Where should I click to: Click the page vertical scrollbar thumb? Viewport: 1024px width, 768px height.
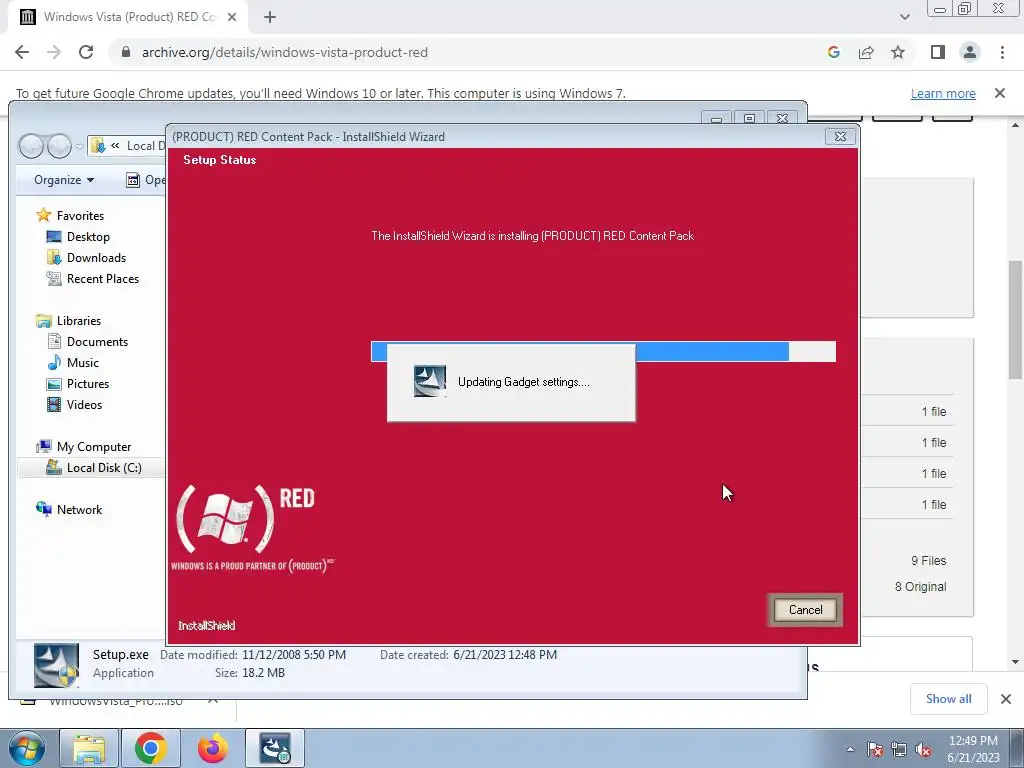(x=1015, y=319)
